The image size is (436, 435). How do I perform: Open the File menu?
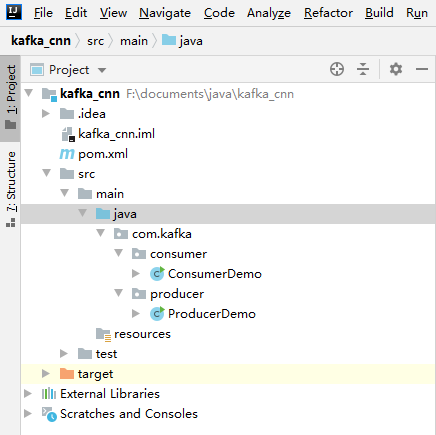pos(43,13)
